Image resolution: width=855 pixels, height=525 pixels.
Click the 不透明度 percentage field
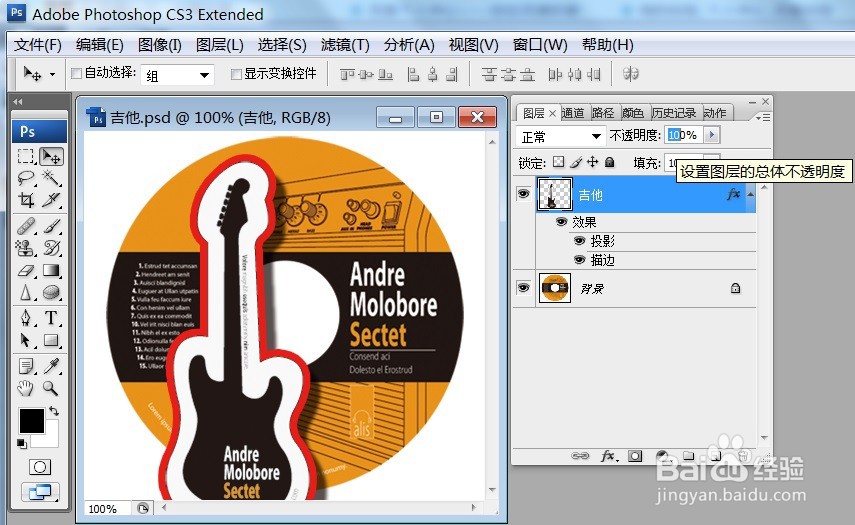[684, 135]
